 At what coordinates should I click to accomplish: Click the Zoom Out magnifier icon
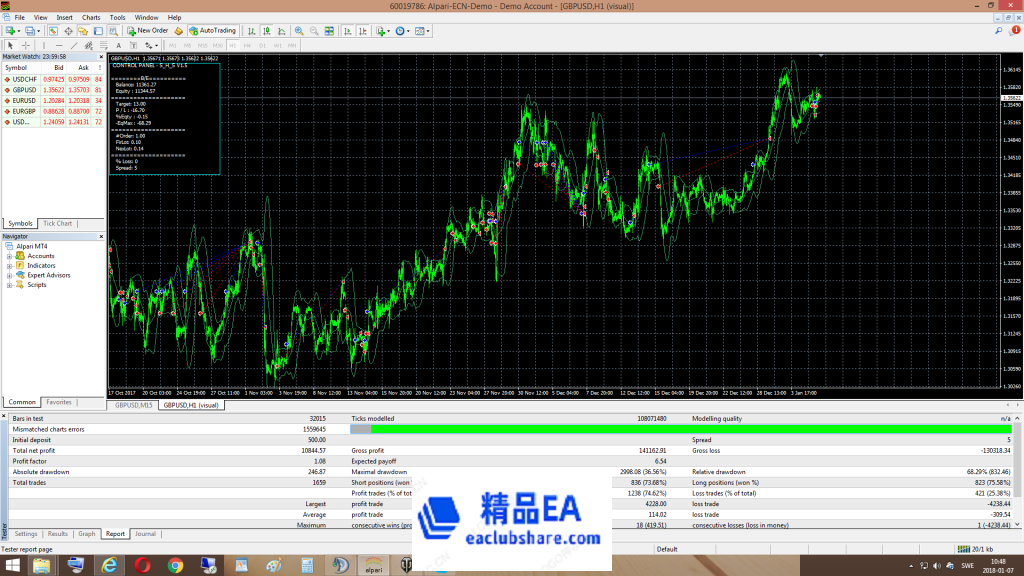313,31
